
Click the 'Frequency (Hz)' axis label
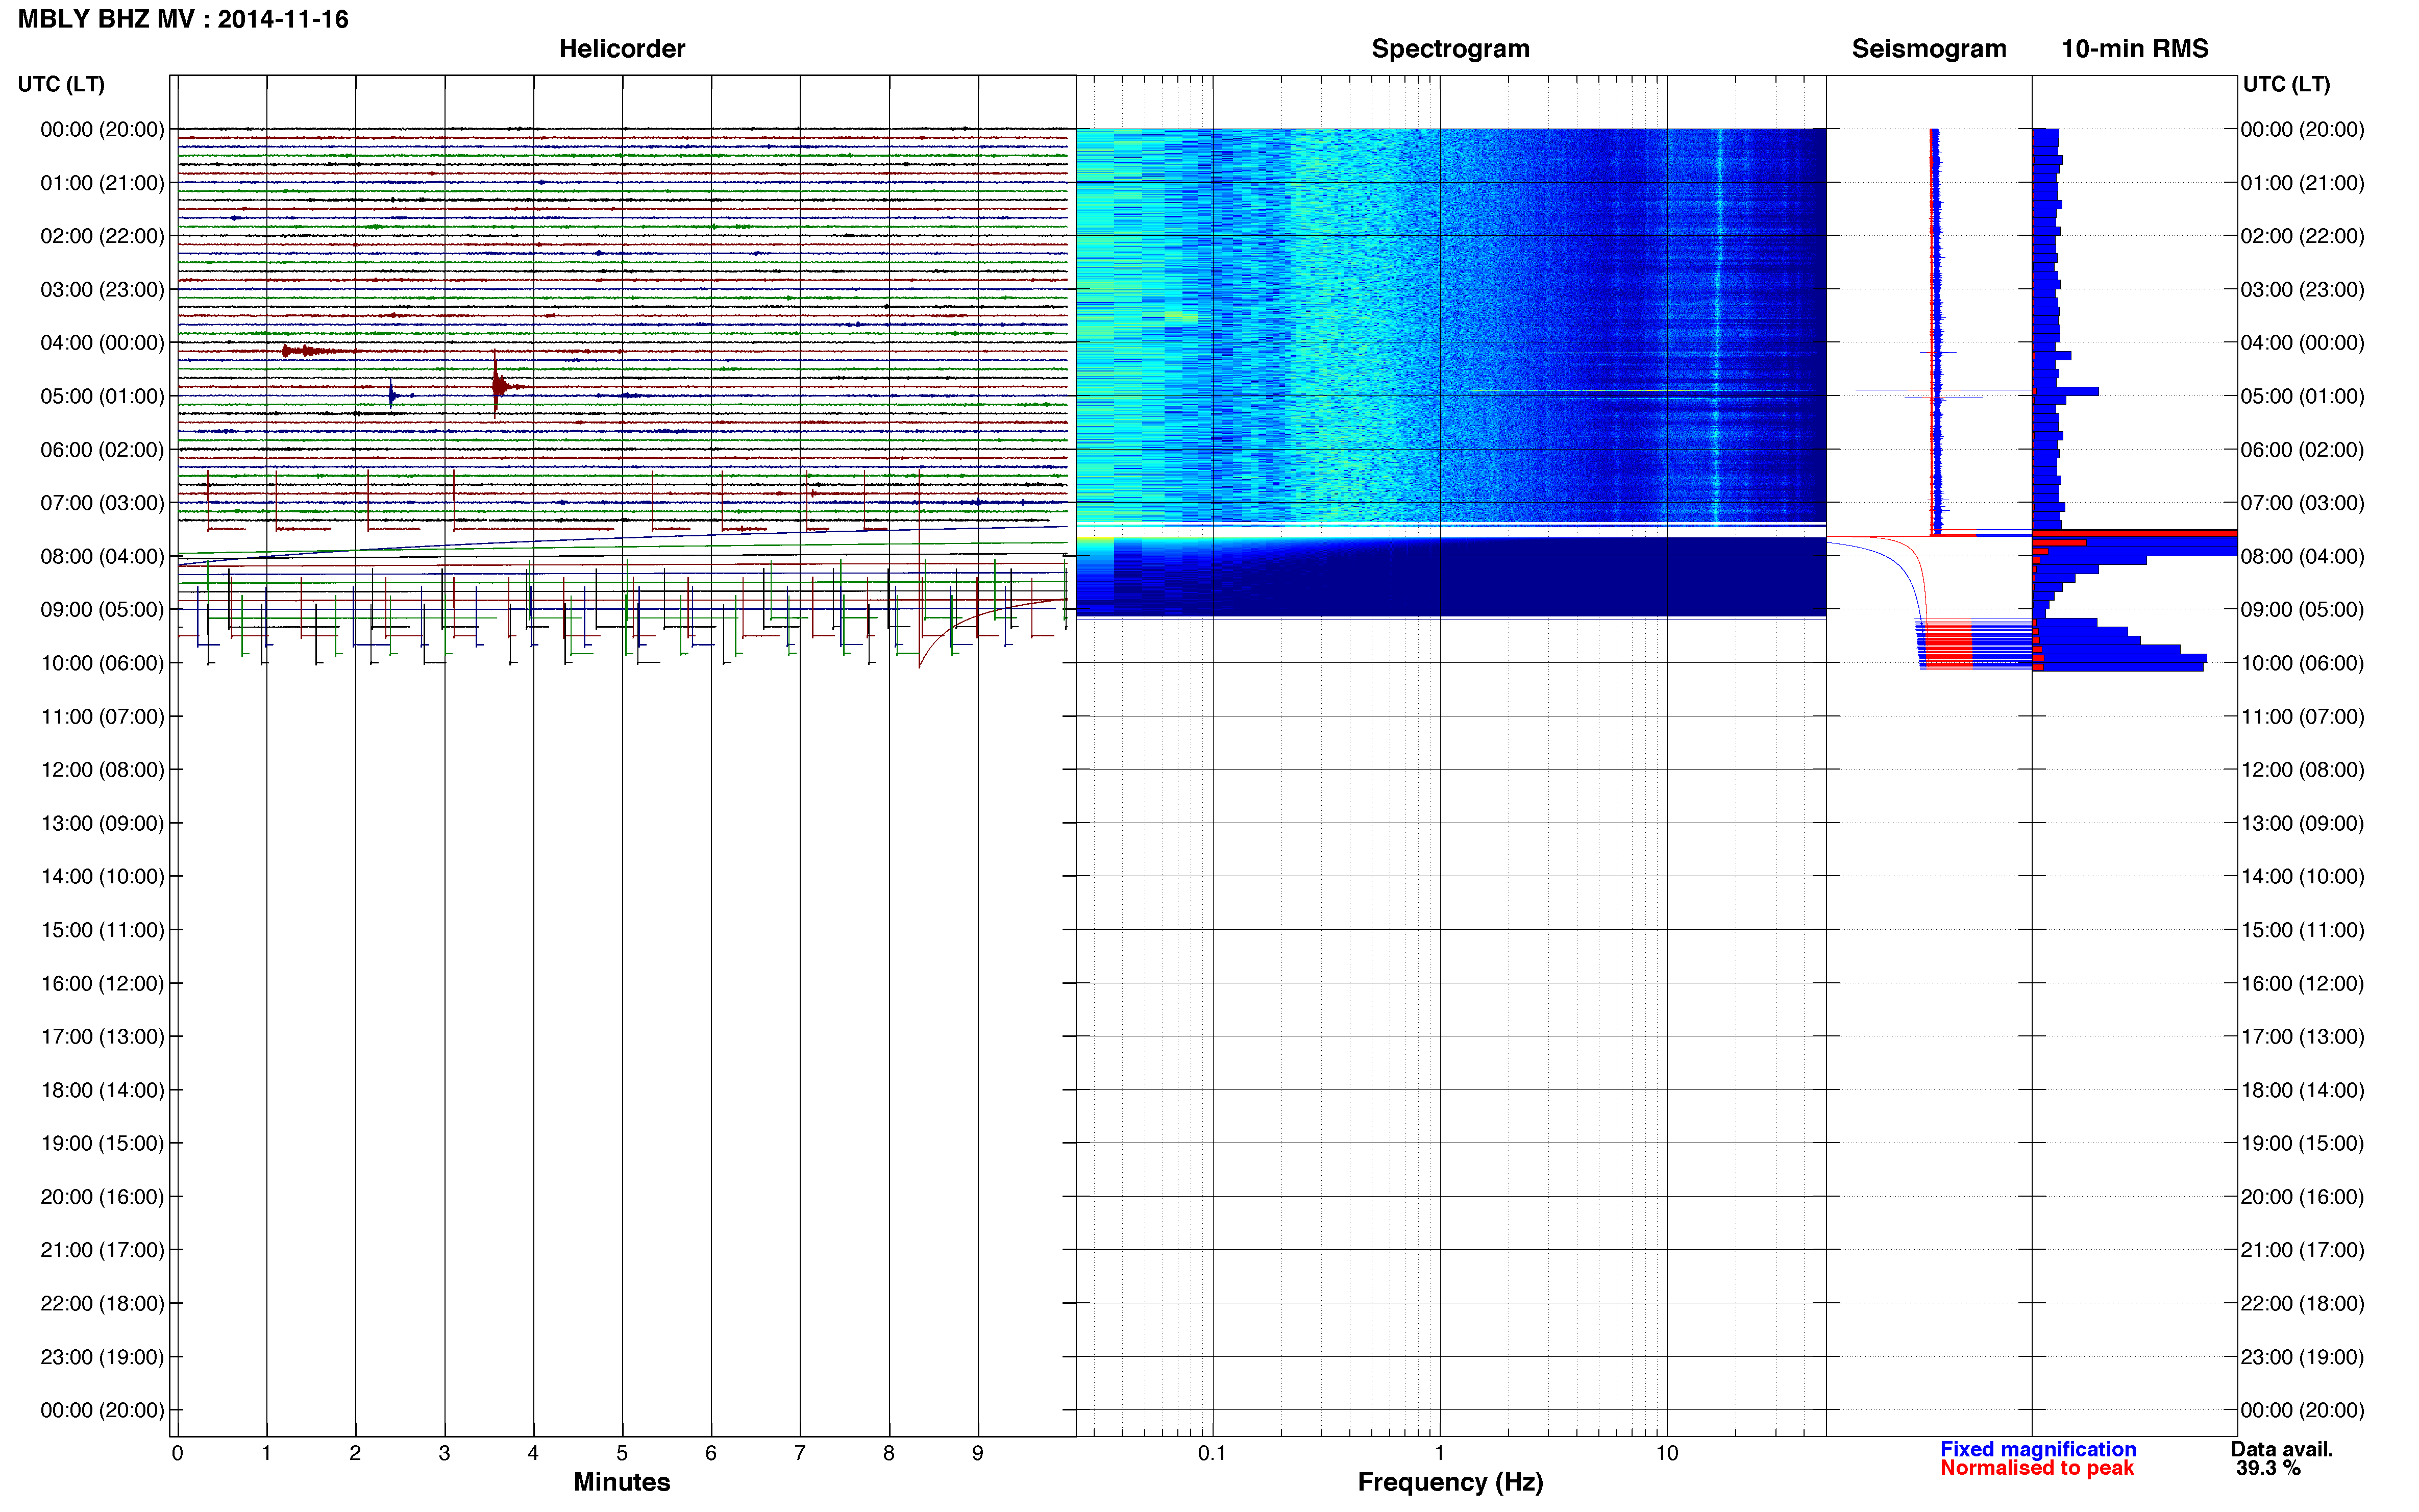[1450, 1482]
